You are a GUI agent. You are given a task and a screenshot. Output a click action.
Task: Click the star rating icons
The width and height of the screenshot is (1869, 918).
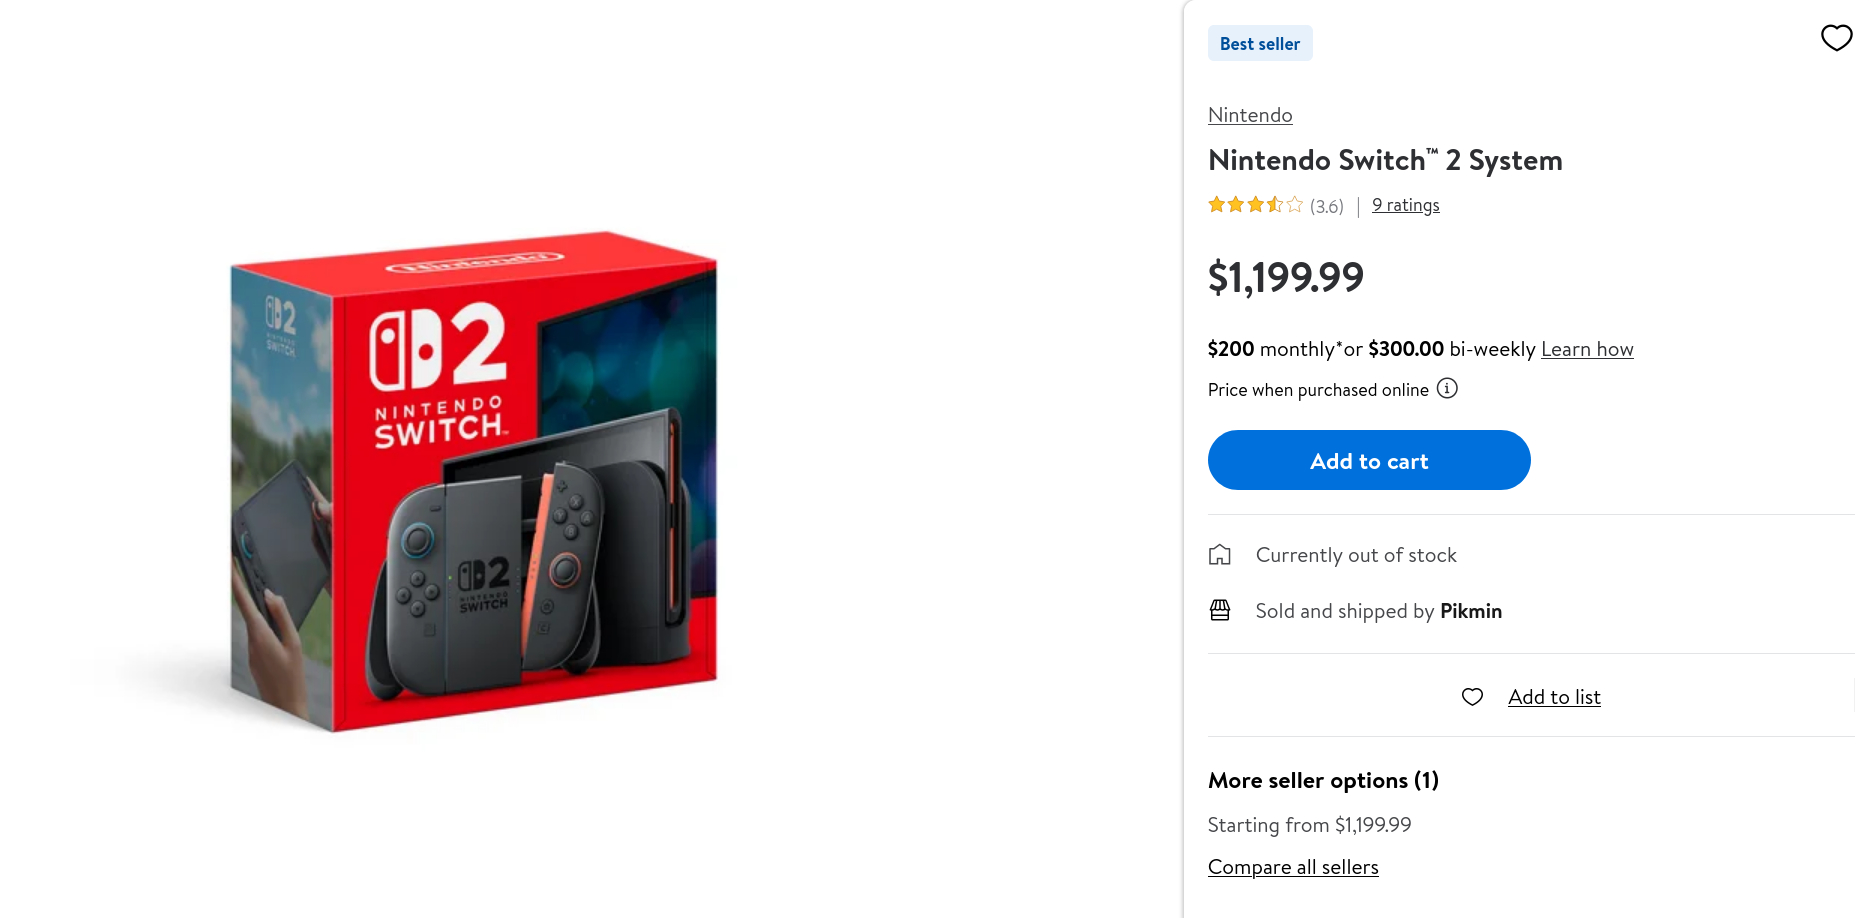pos(1255,205)
